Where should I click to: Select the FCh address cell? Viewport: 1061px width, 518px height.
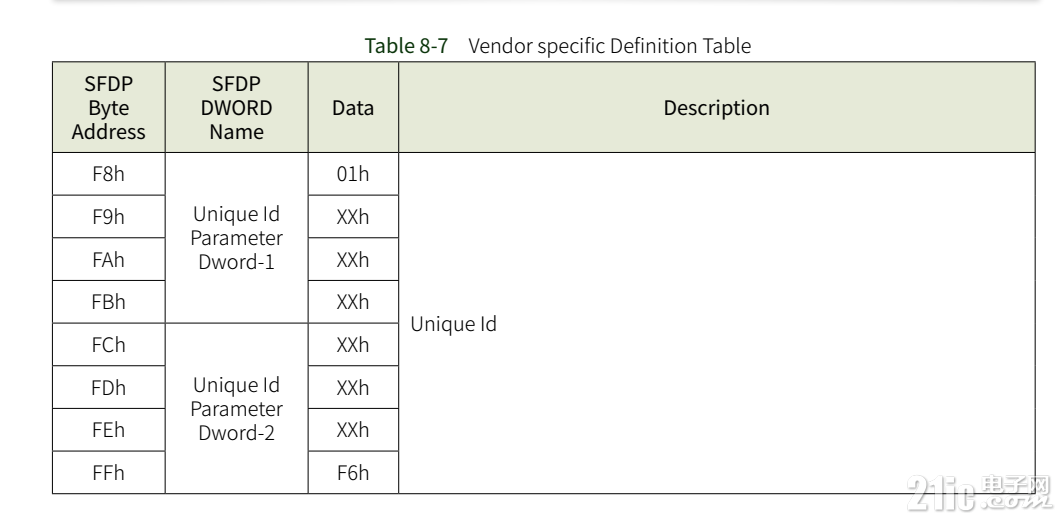(109, 345)
